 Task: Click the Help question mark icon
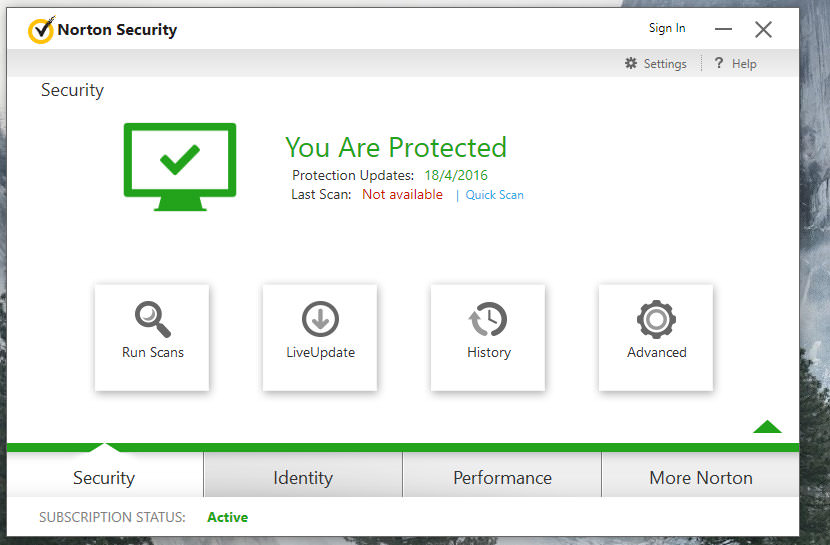[x=718, y=63]
